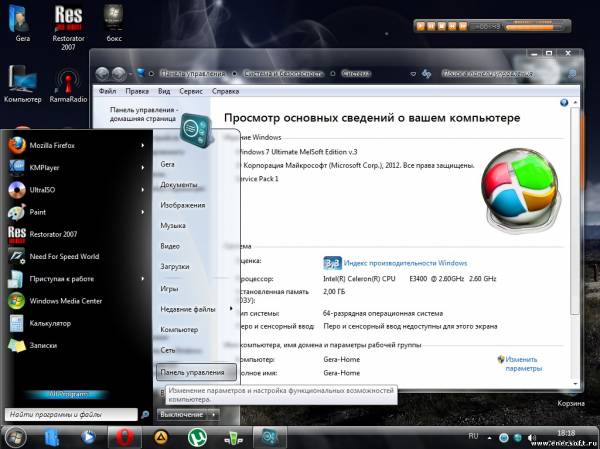The height and width of the screenshot is (449, 600).
Task: Click the Start menu search magnifier
Action: pos(145,414)
